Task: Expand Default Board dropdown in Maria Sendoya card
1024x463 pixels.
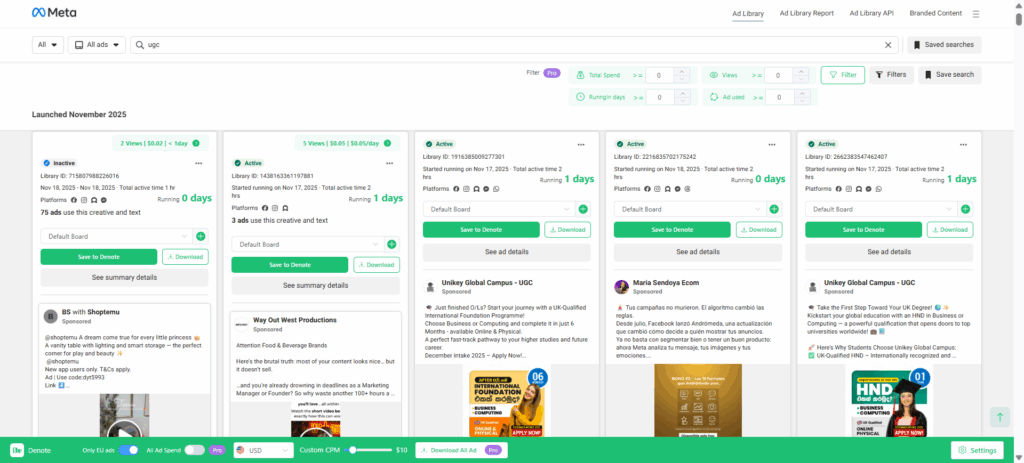Action: point(690,209)
